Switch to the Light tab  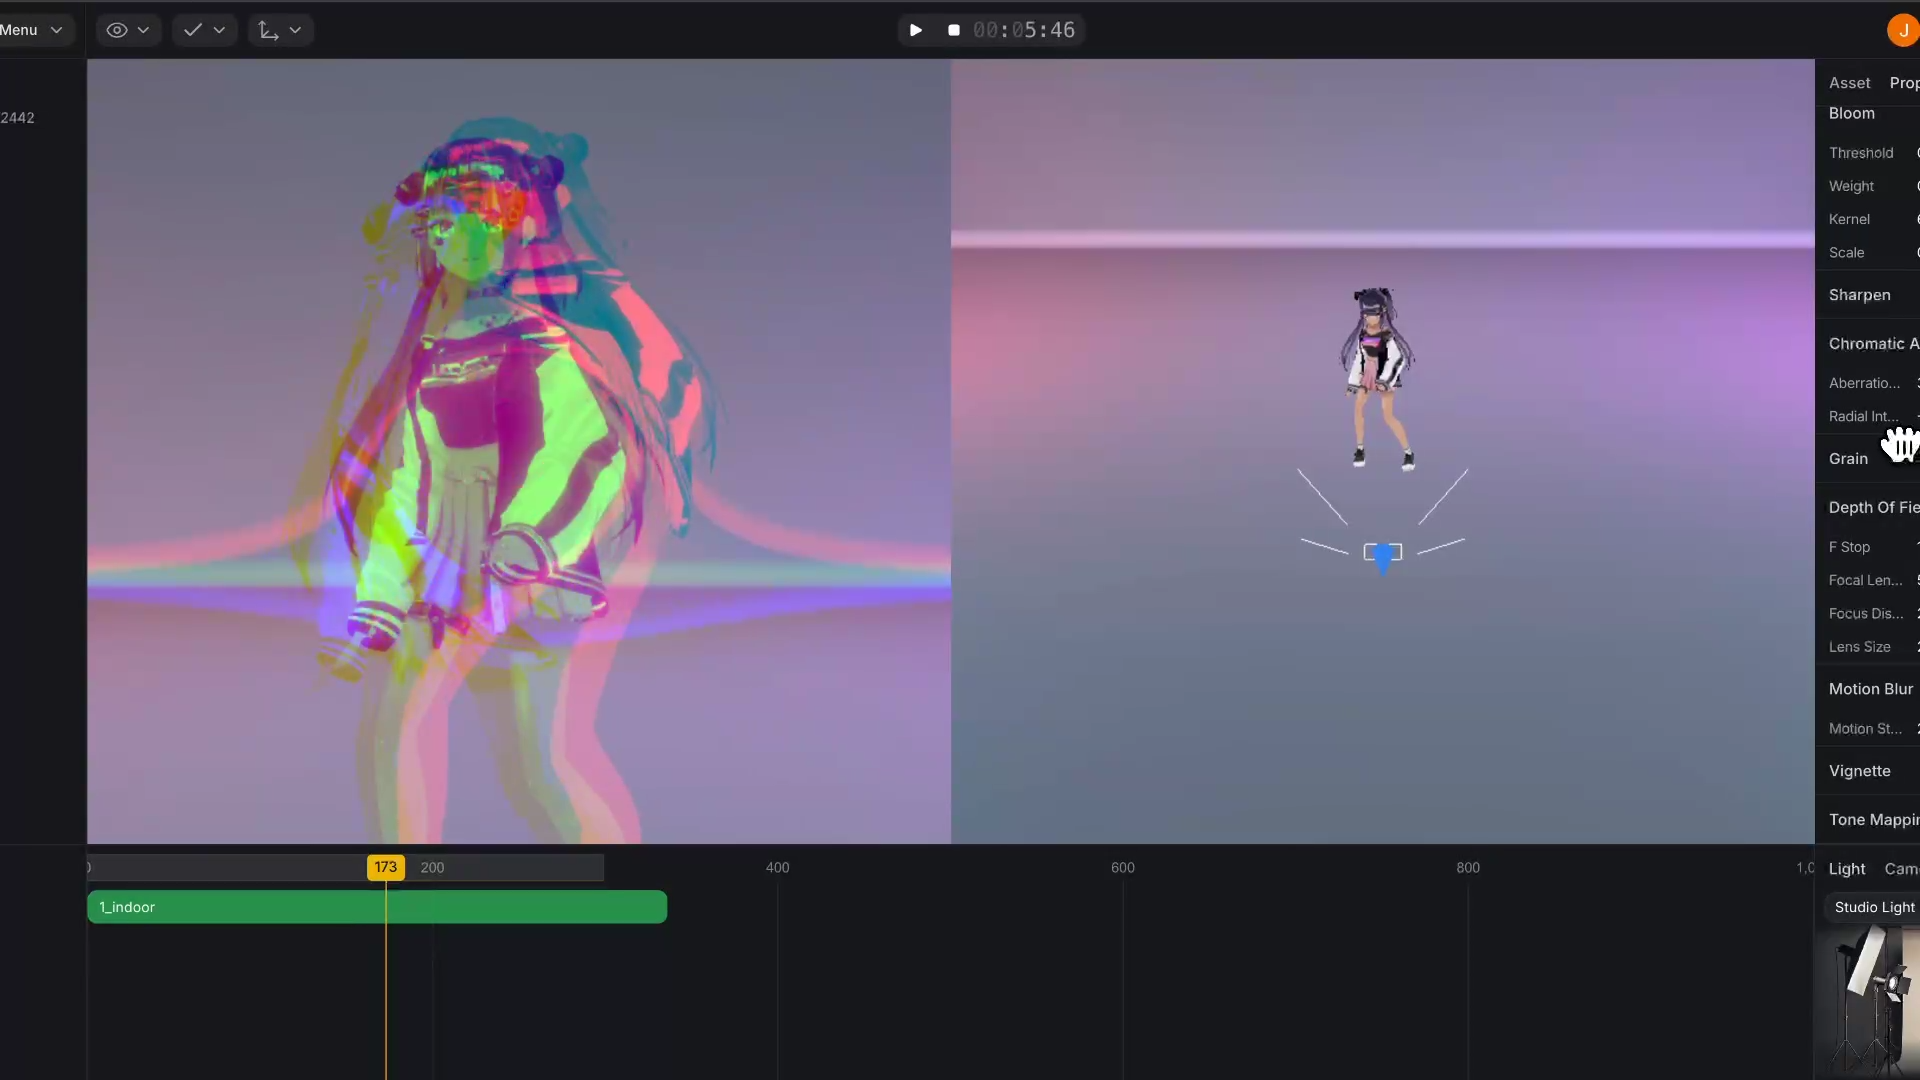coord(1846,868)
